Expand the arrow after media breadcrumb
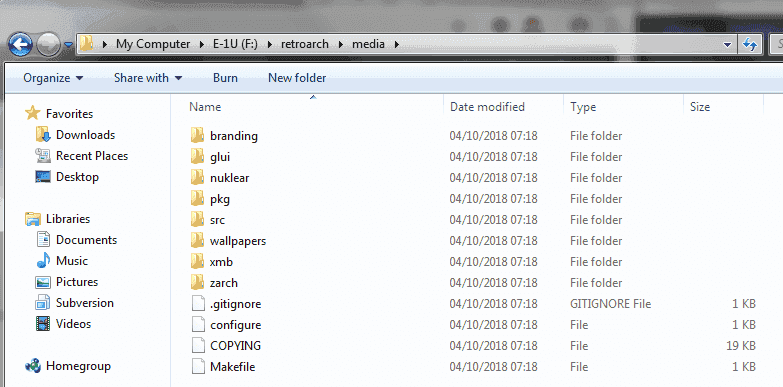Viewport: 783px width, 387px height. click(396, 44)
